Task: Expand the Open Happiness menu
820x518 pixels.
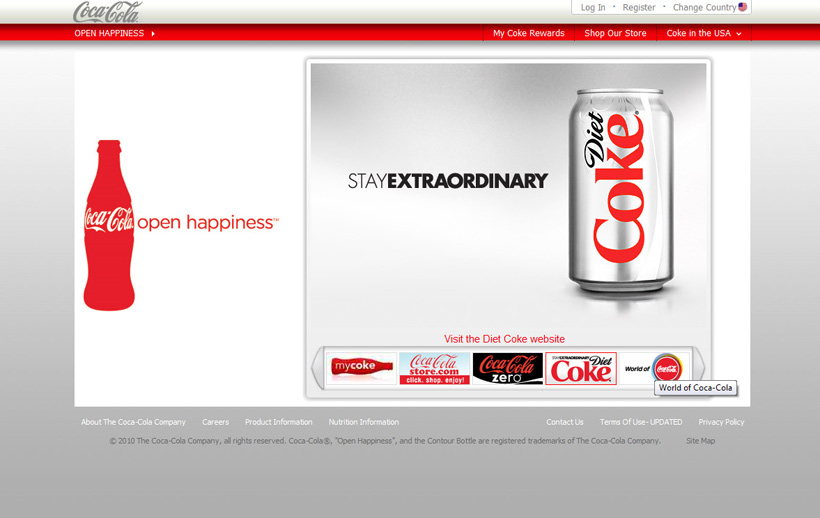Action: pos(115,33)
